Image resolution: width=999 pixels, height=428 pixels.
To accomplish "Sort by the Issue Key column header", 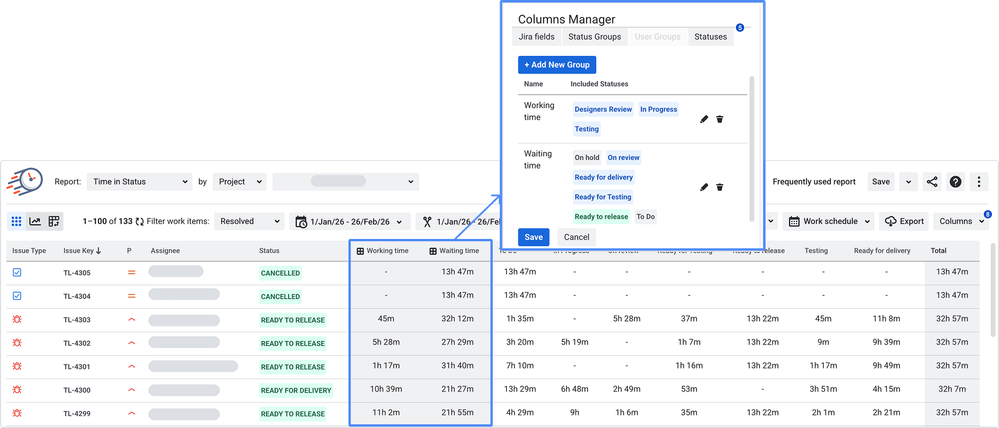I will tap(82, 251).
